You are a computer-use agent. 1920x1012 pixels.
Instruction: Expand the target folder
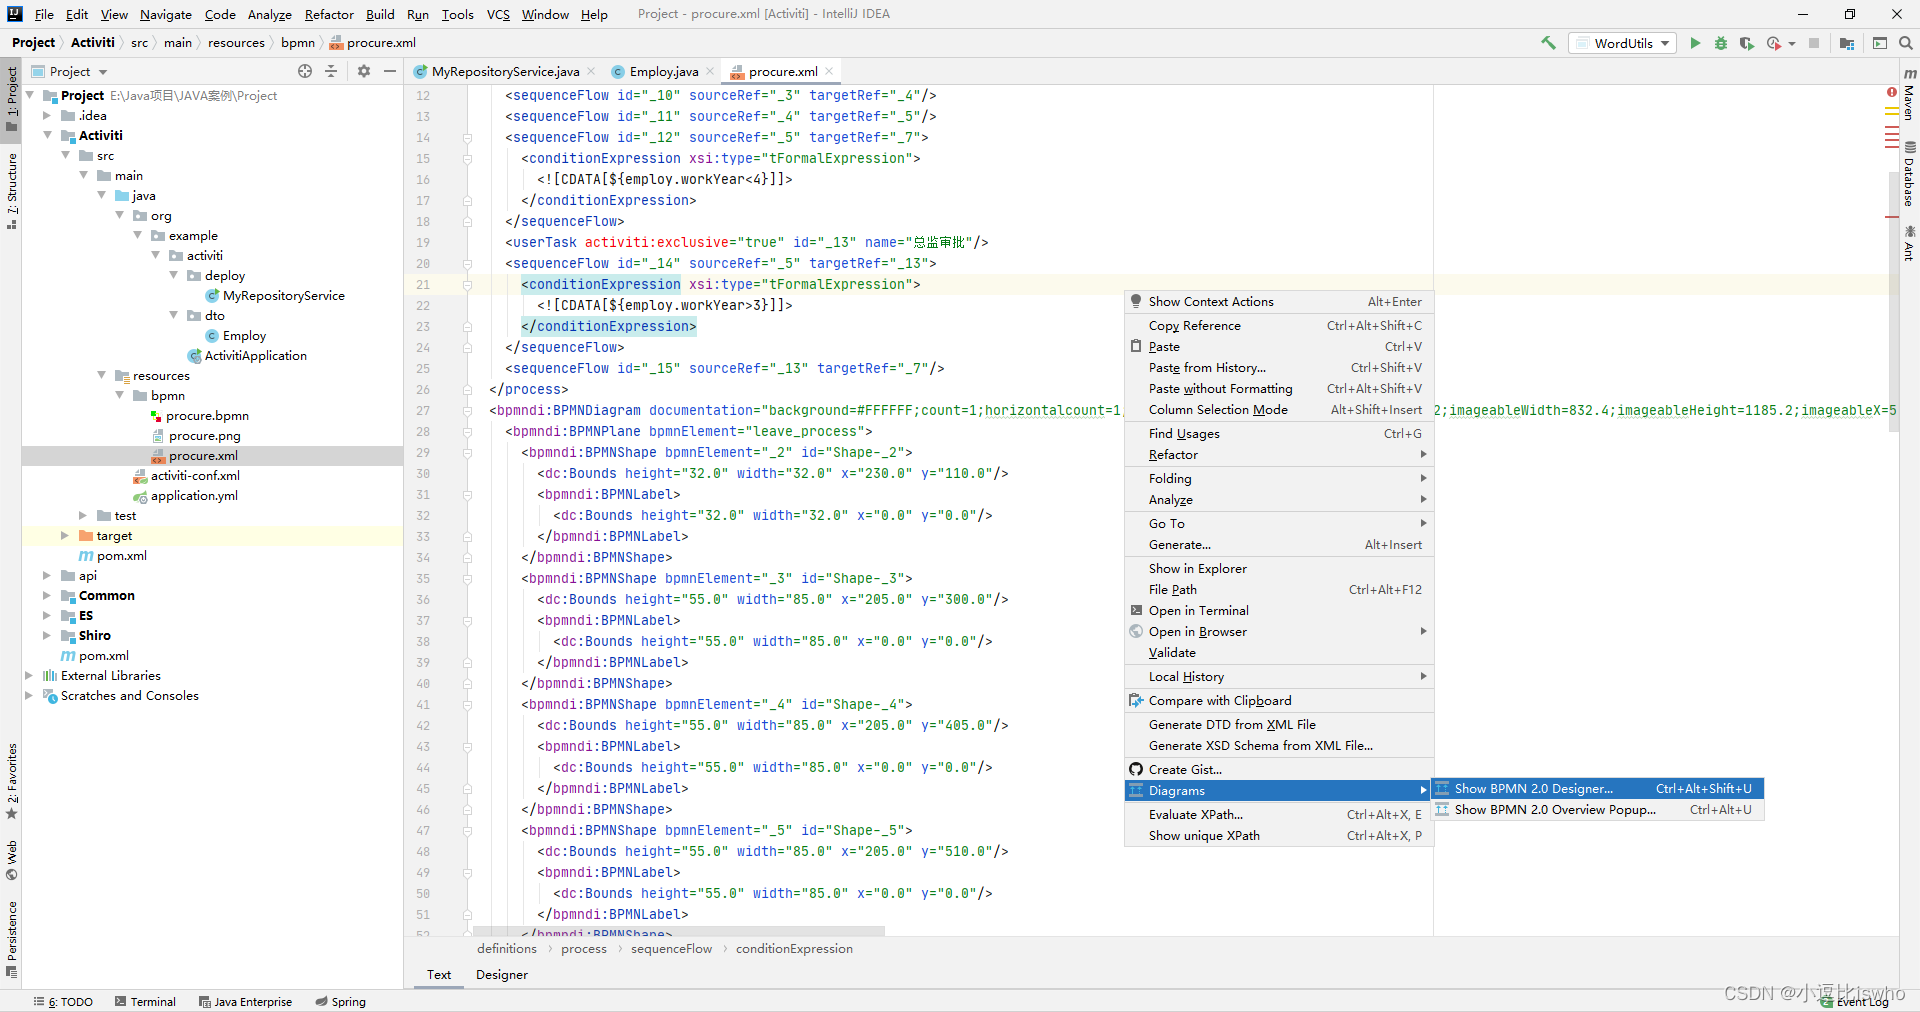pyautogui.click(x=65, y=535)
